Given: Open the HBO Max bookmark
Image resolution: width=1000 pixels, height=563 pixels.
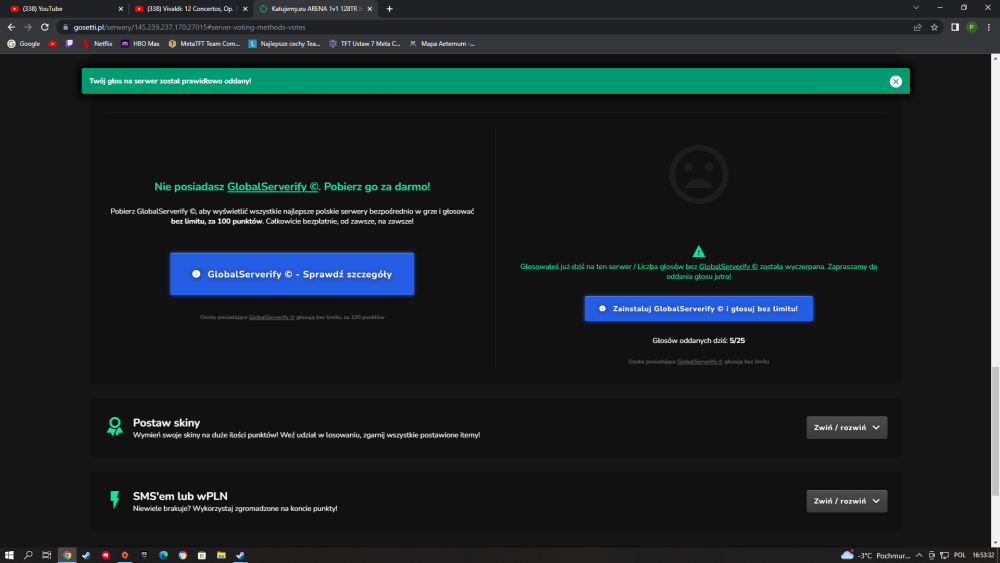Looking at the screenshot, I should [x=140, y=44].
